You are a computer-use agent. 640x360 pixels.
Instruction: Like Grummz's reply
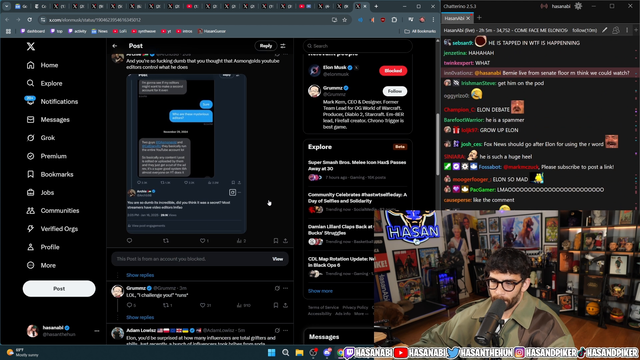point(202,305)
